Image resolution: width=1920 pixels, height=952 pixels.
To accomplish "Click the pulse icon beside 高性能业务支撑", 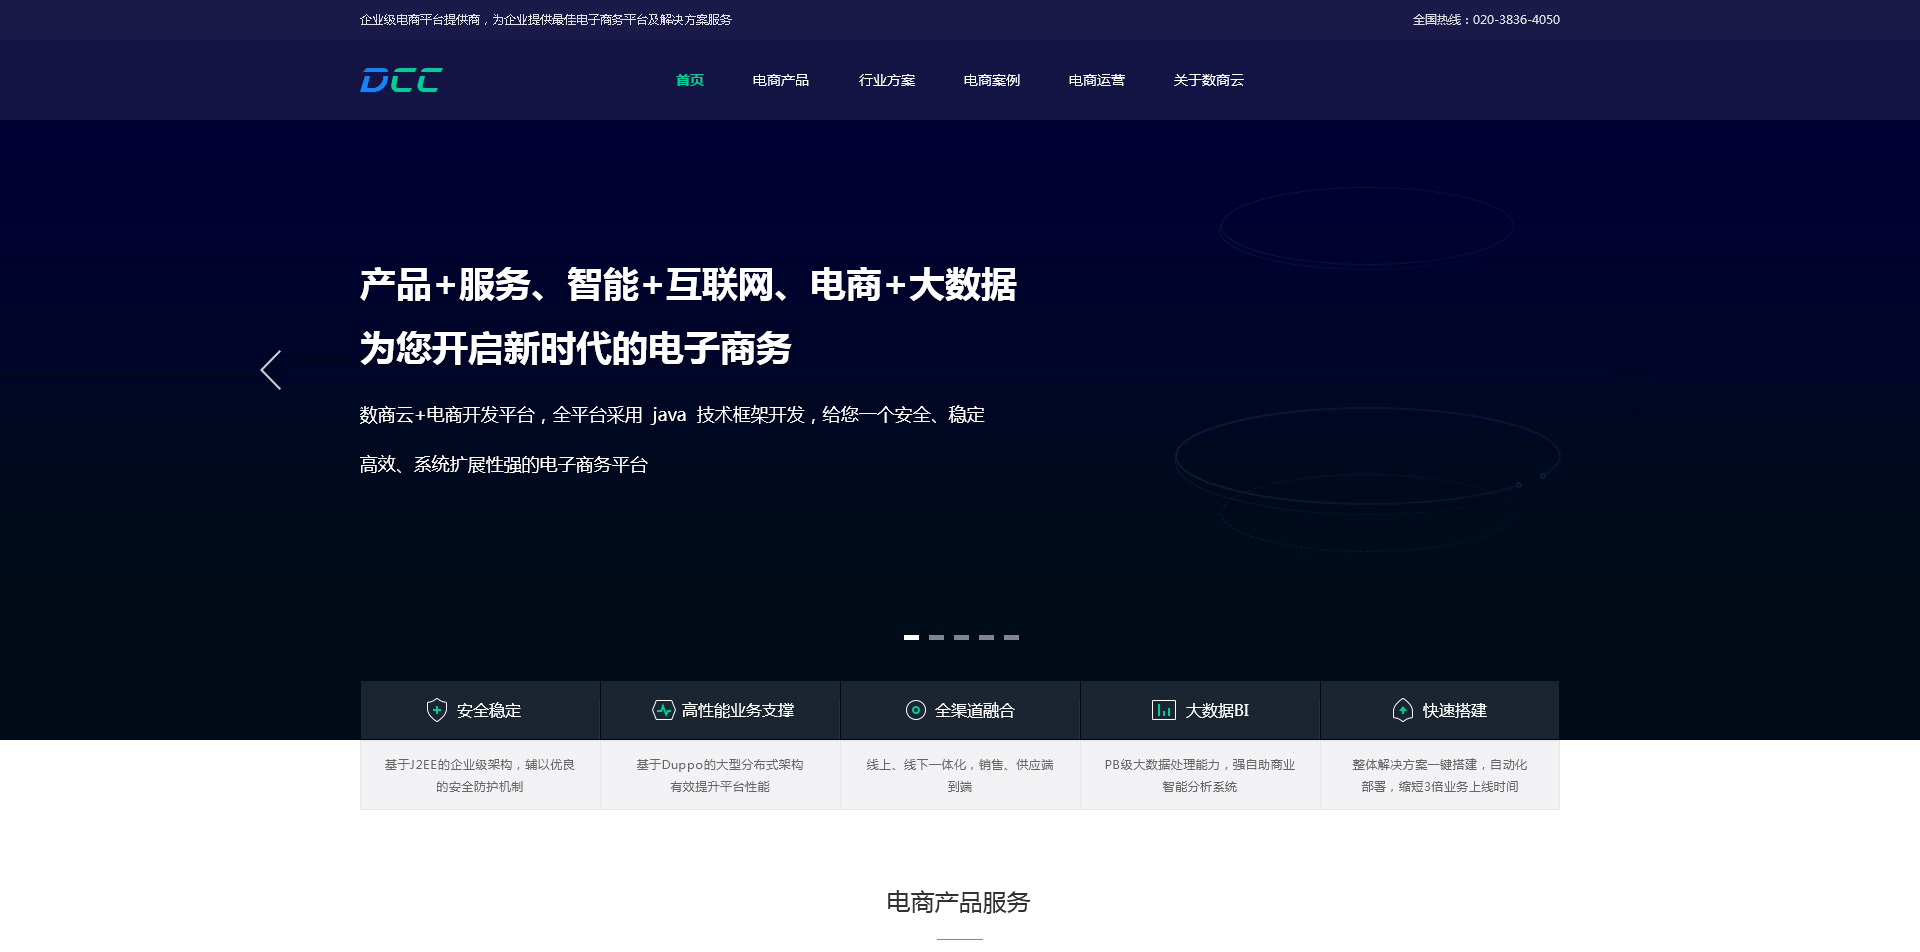I will click(663, 710).
